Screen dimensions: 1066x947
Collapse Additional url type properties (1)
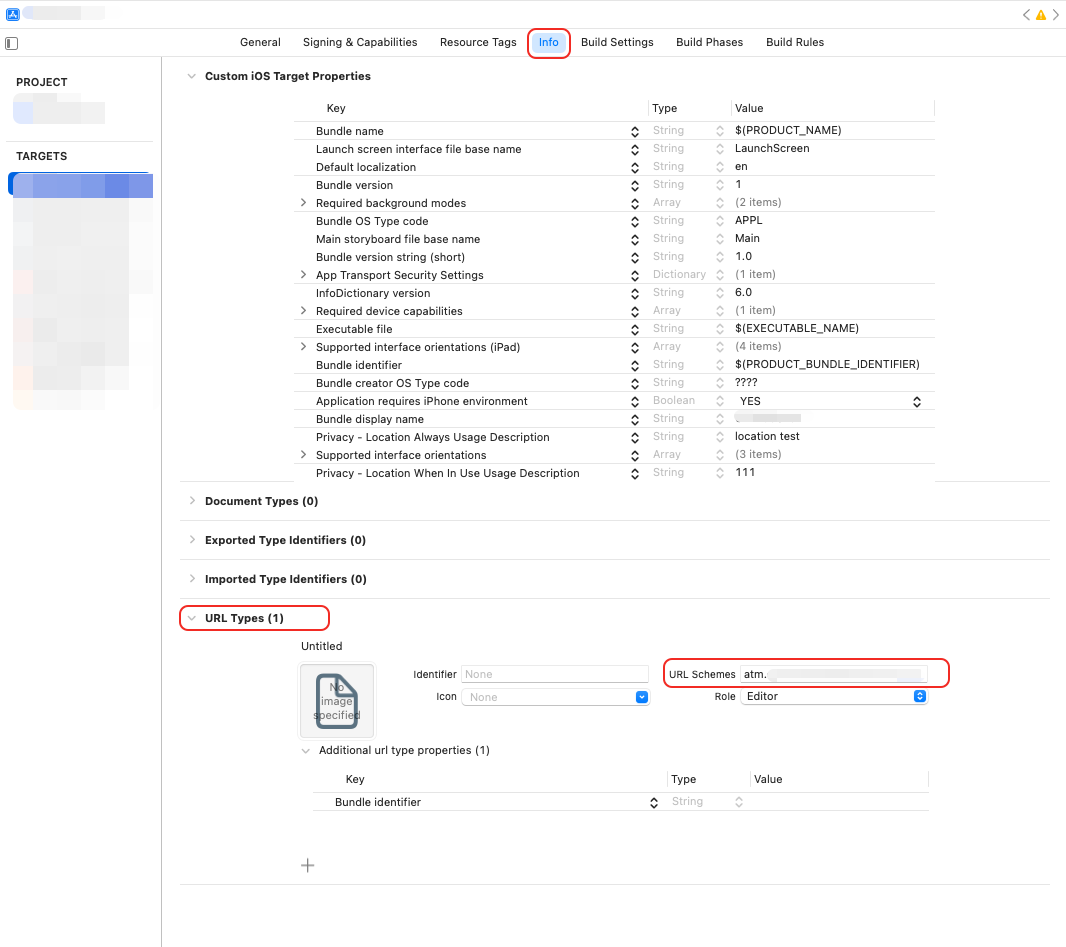[x=306, y=751]
